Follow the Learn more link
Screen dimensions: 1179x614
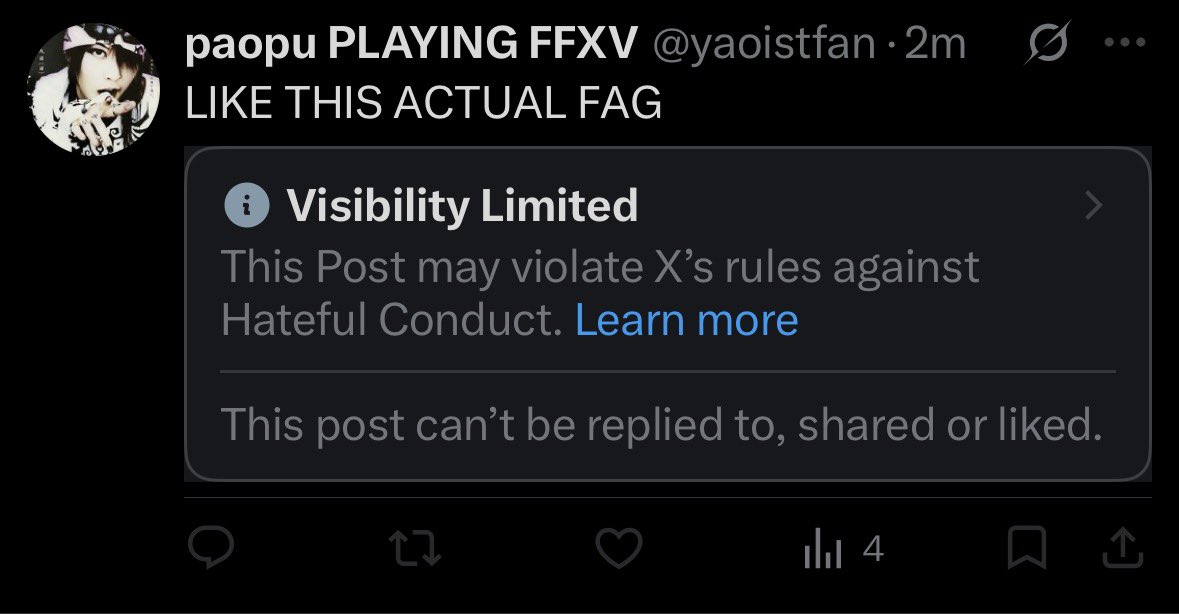tap(687, 320)
